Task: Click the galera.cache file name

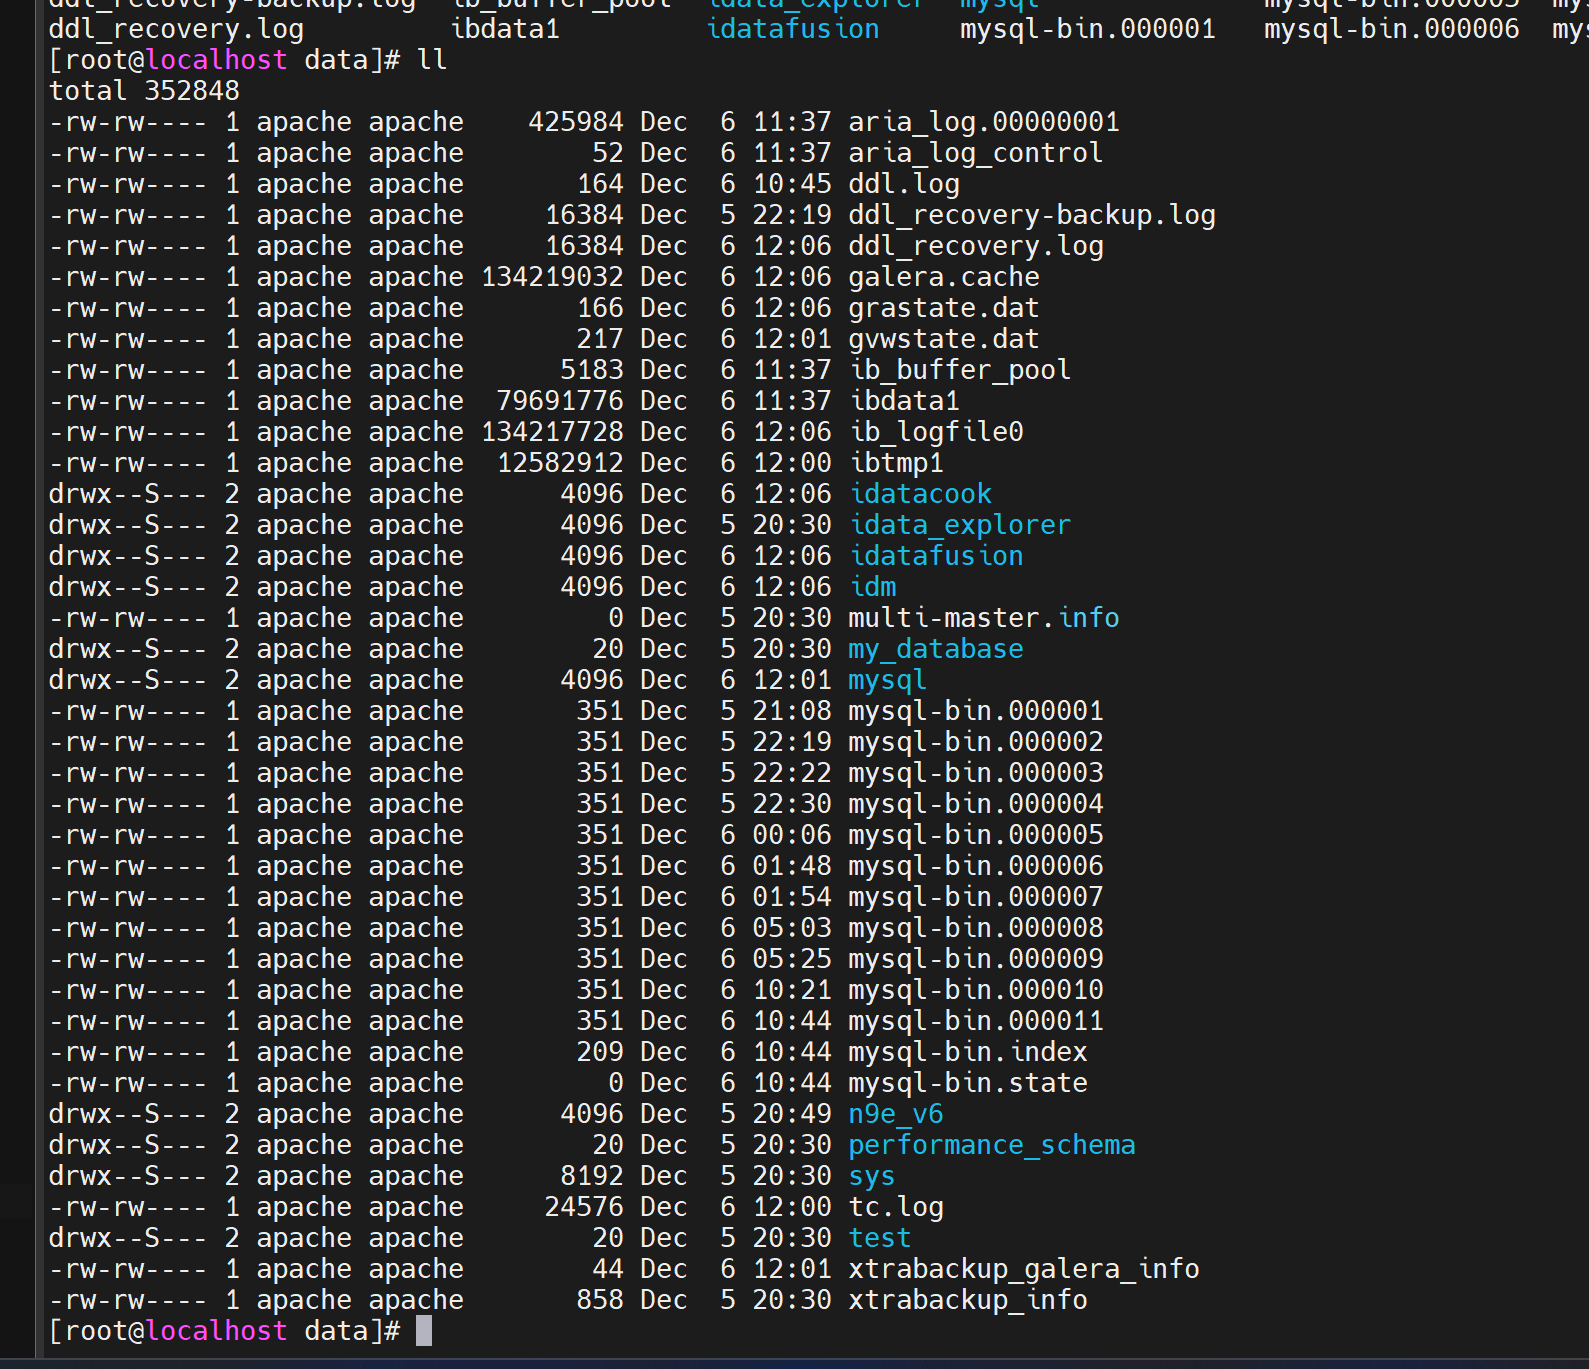Action: click(x=943, y=277)
